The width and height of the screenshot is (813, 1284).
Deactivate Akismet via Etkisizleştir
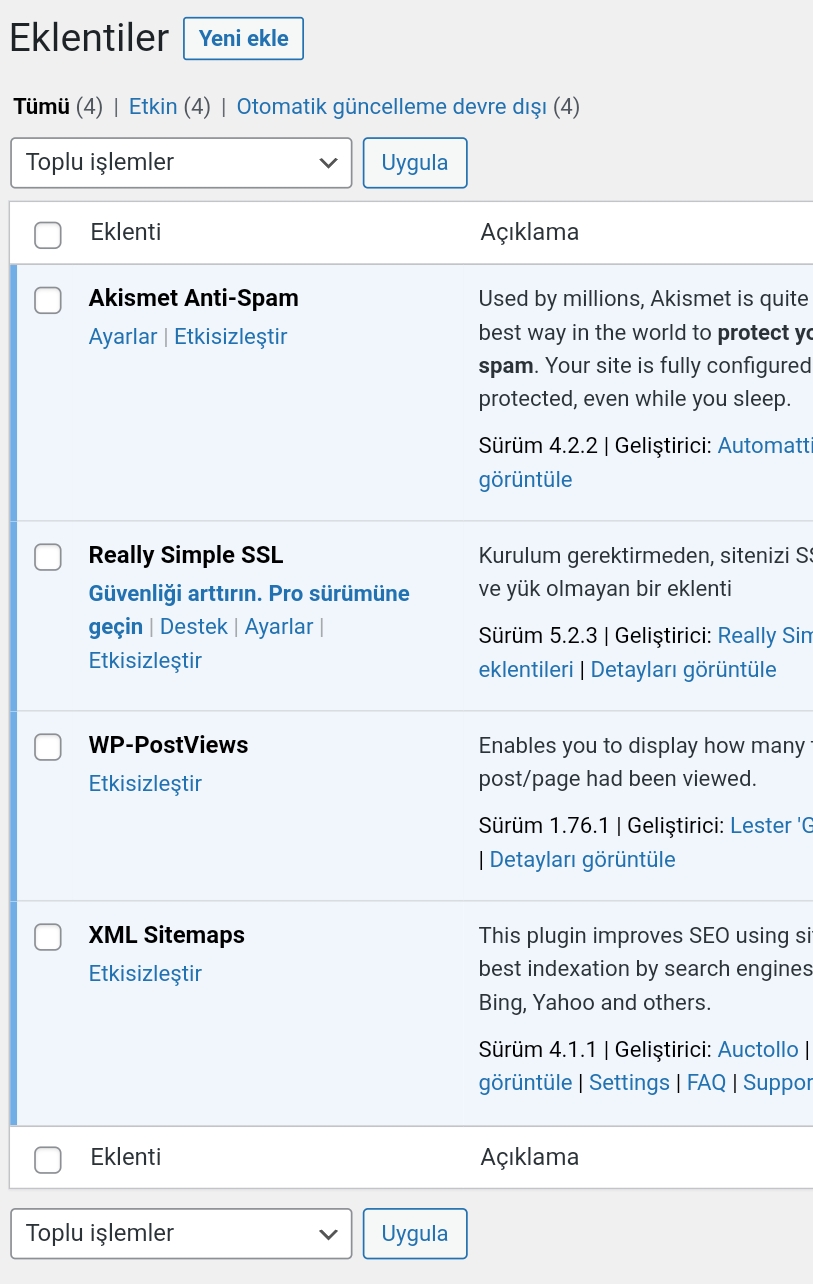point(231,337)
